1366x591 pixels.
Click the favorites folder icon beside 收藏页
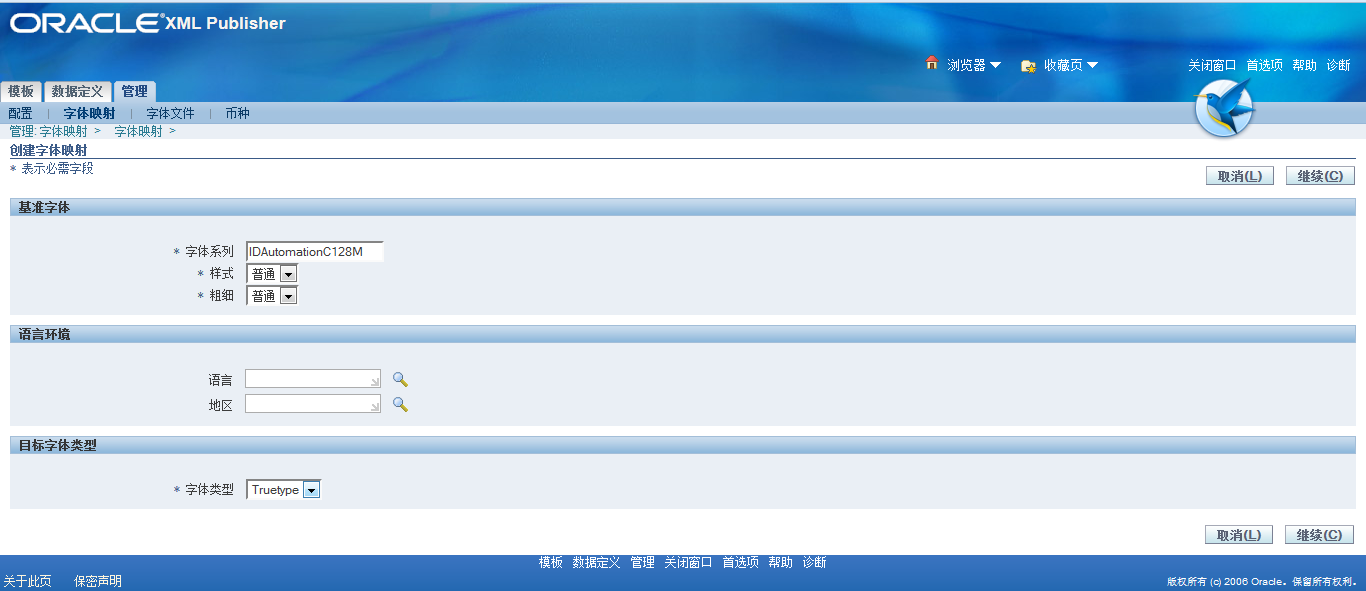pos(1028,65)
